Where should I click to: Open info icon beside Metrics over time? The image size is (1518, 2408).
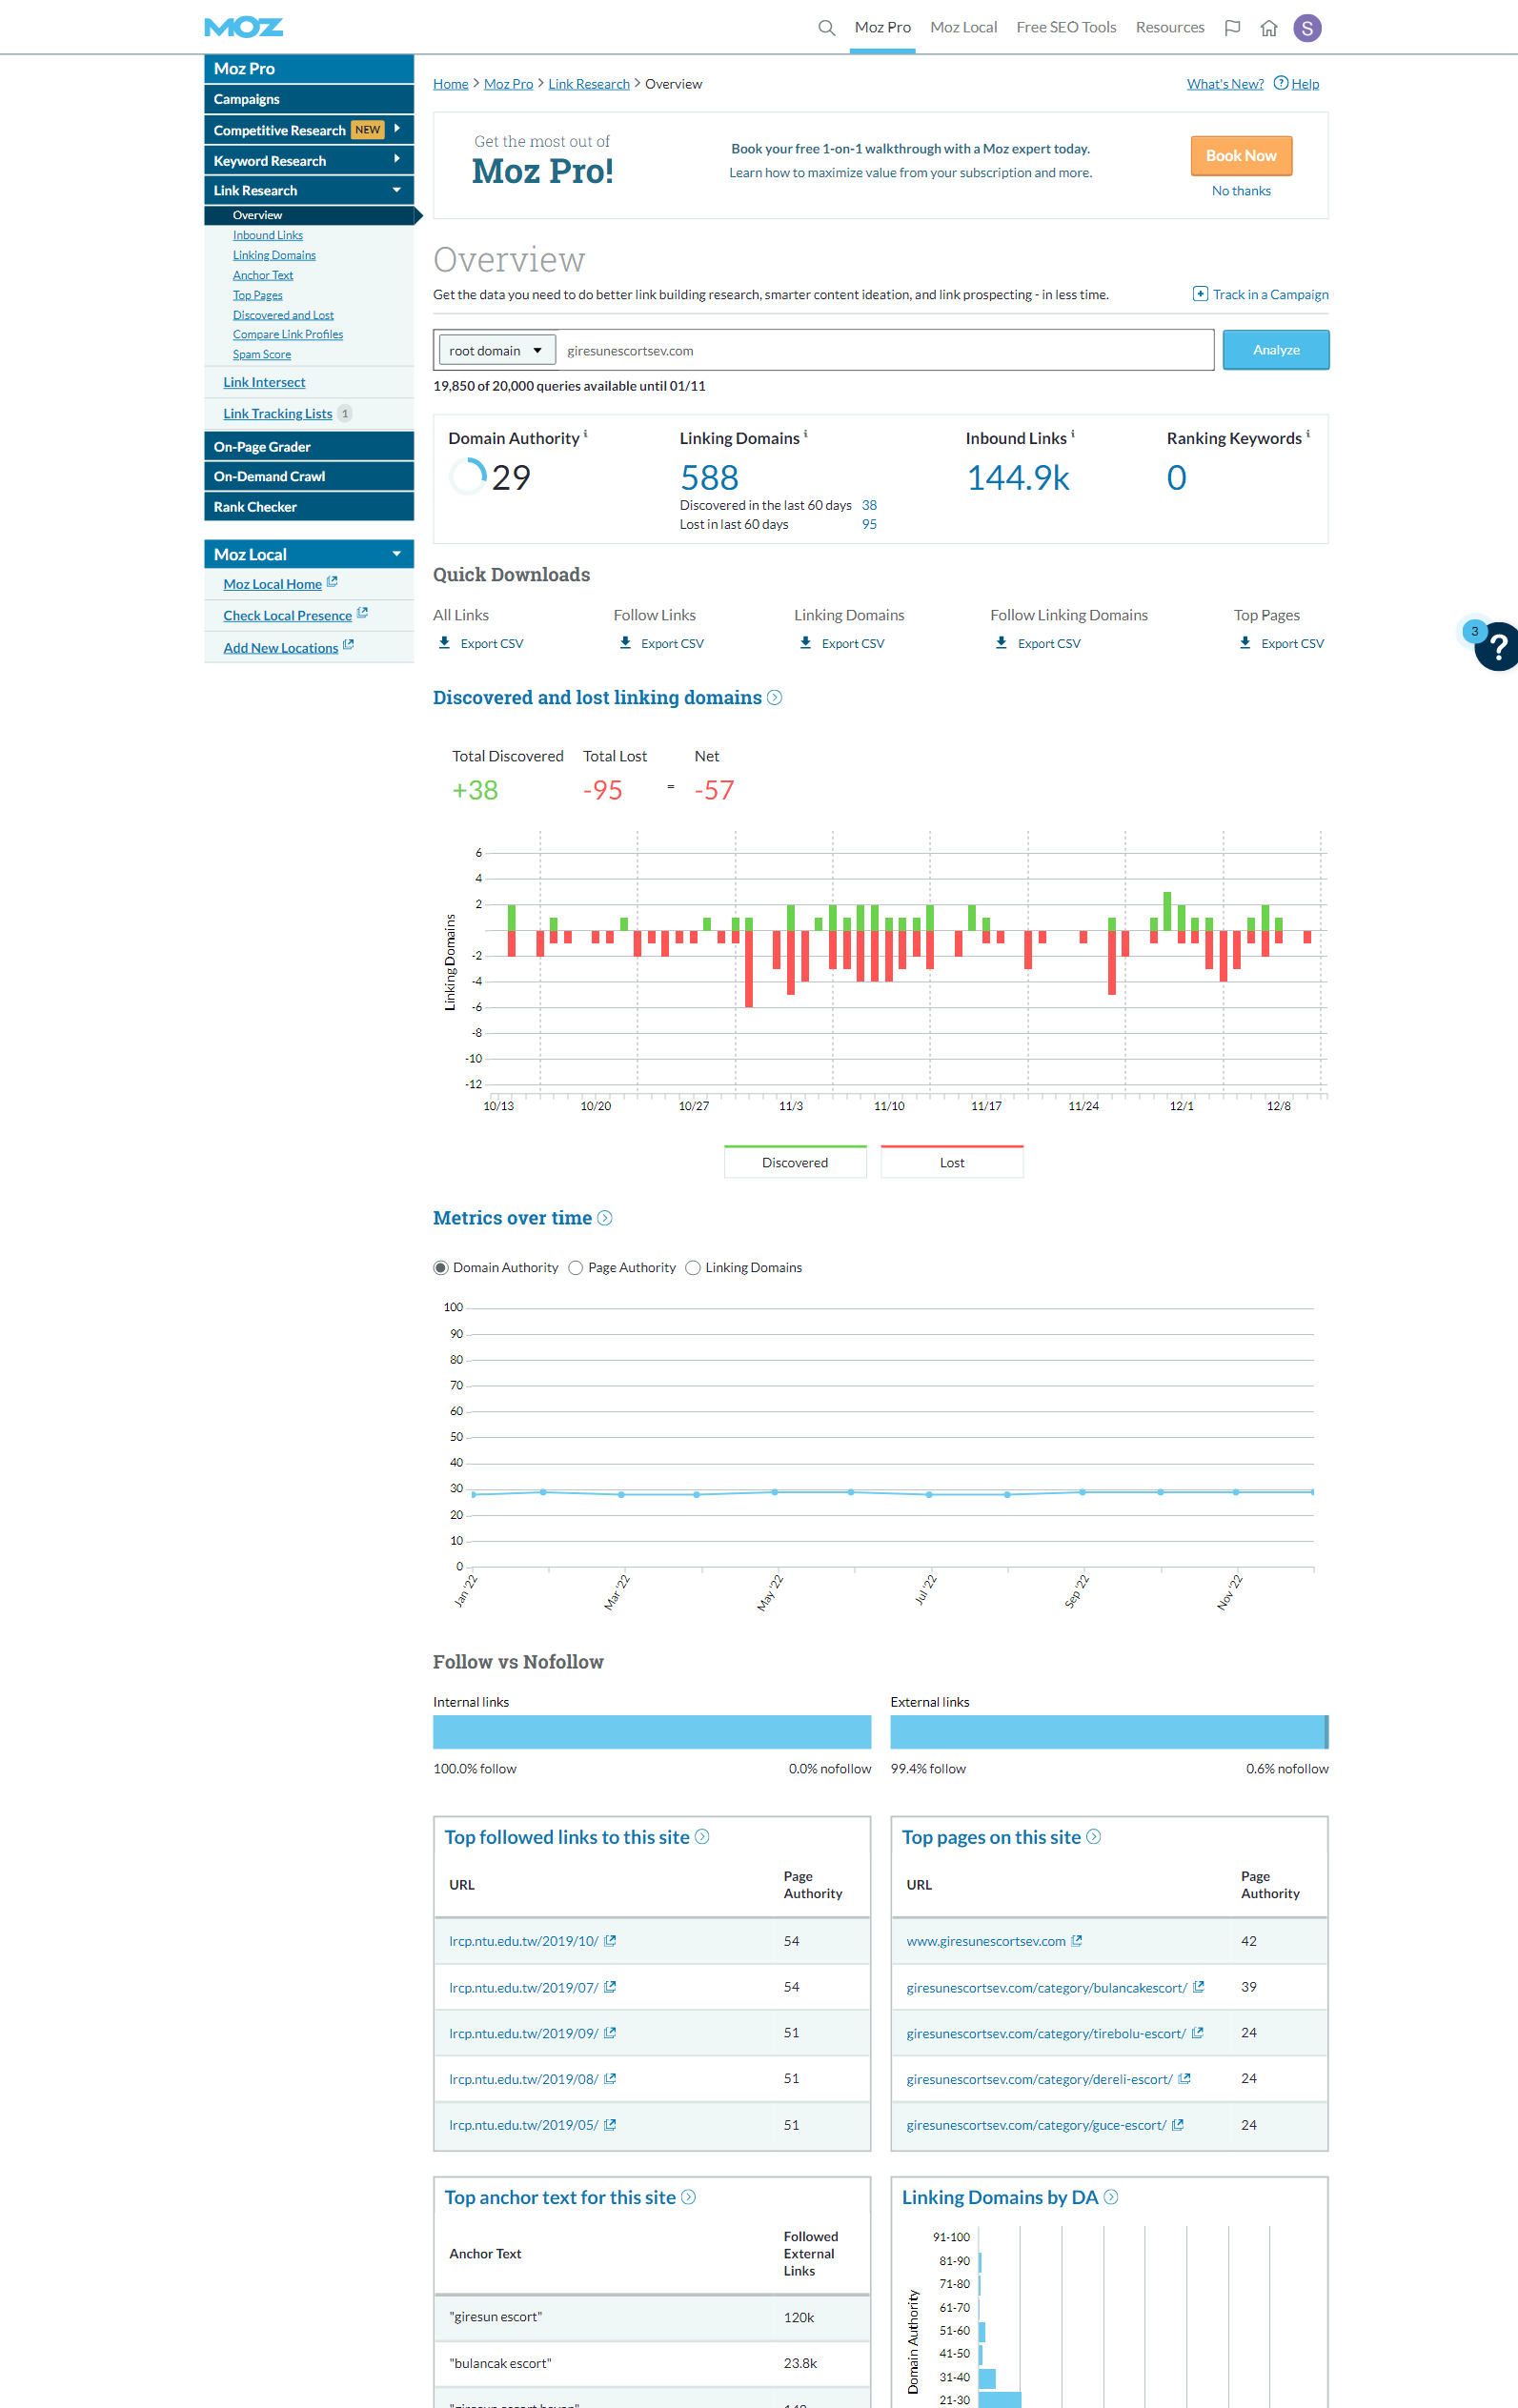click(605, 1217)
